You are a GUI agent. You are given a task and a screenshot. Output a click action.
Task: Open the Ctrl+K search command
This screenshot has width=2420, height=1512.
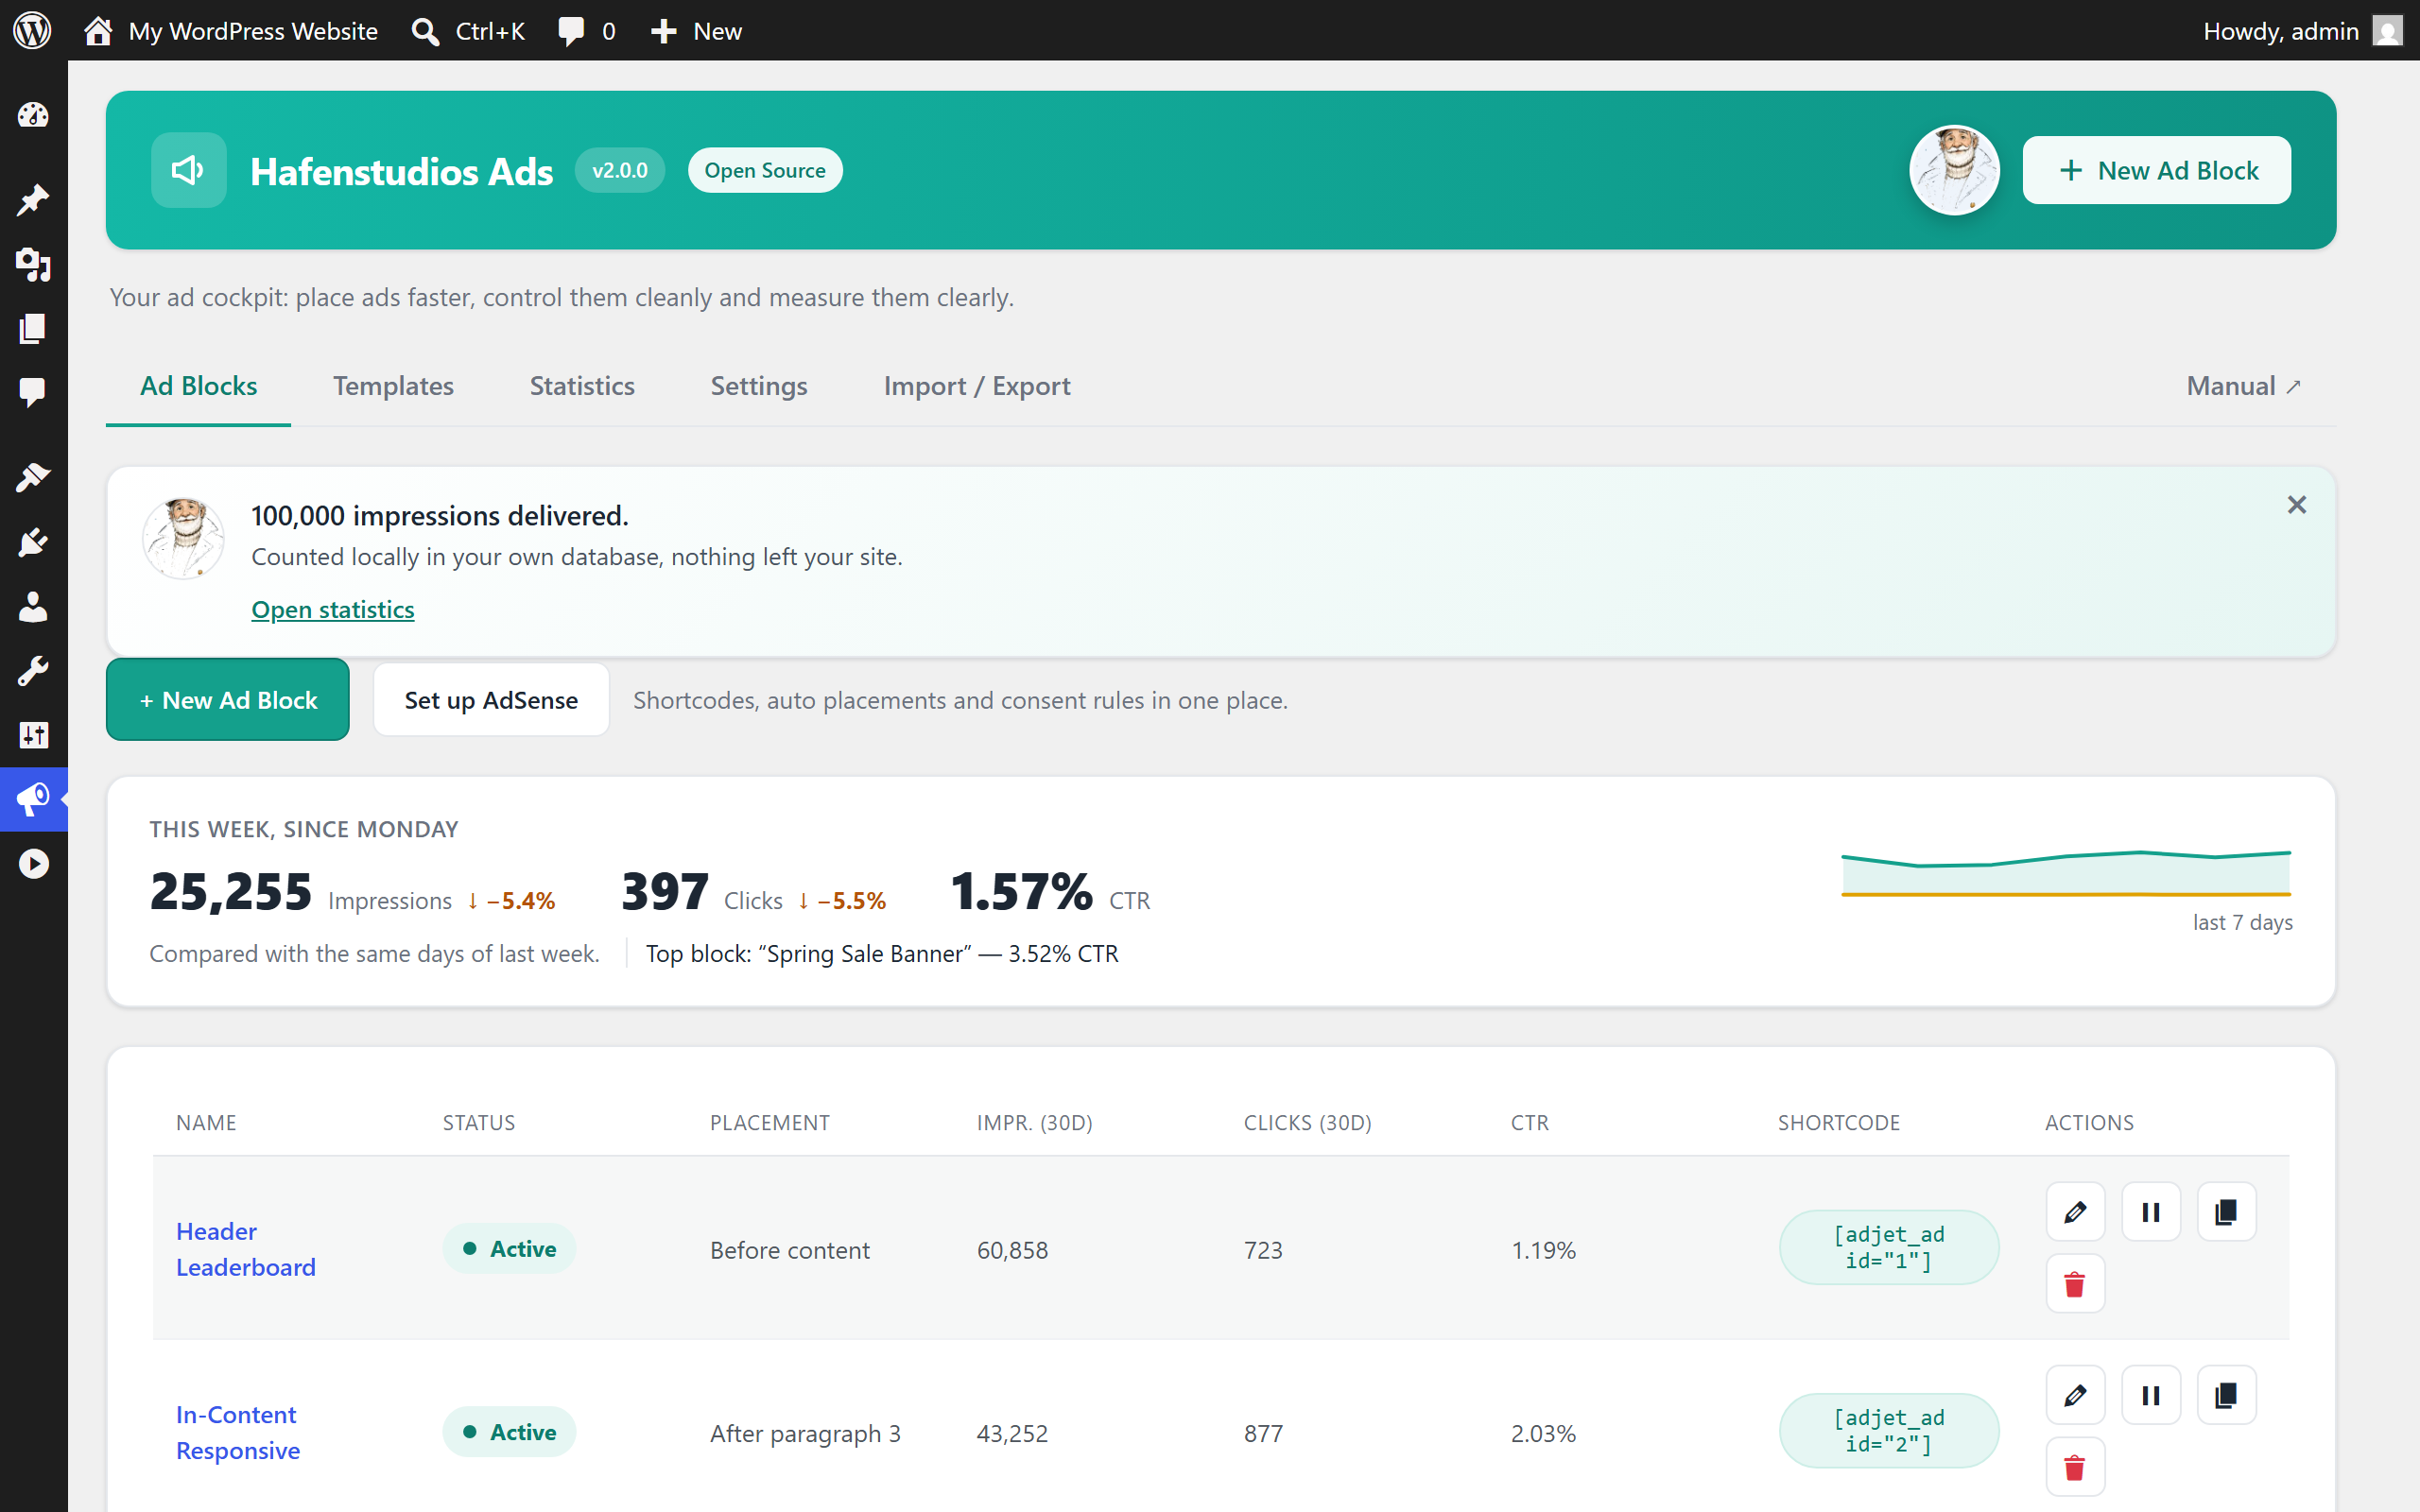coord(468,31)
